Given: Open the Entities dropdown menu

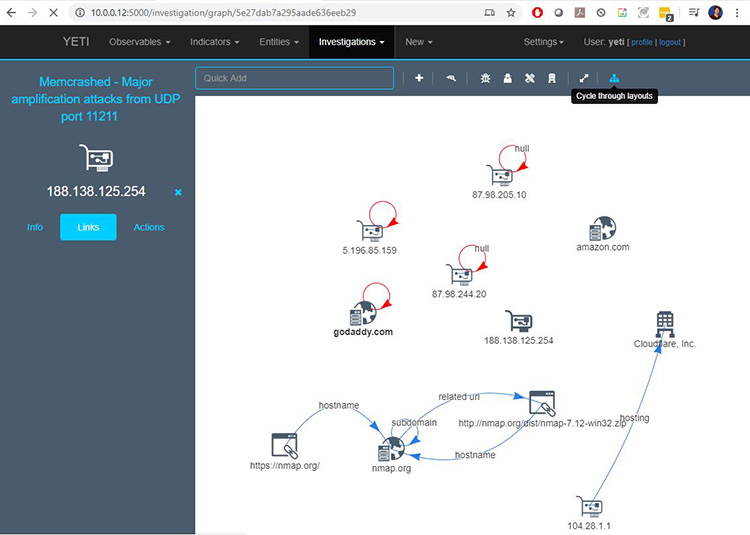Looking at the screenshot, I should click(x=279, y=42).
